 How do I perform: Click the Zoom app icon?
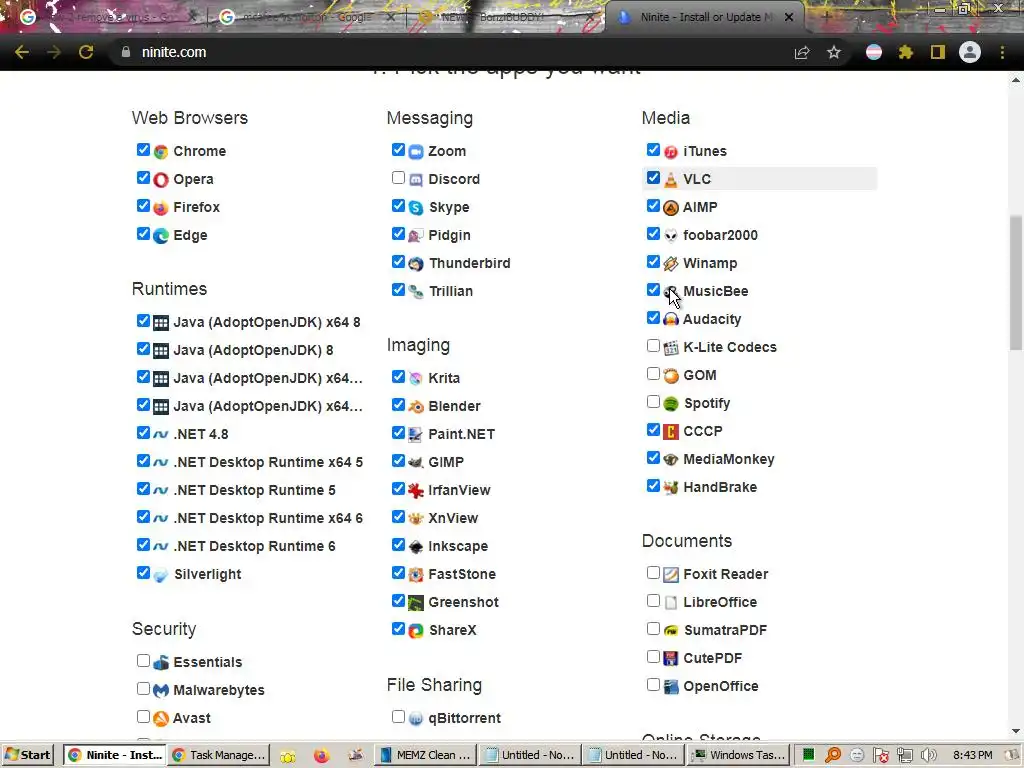point(416,152)
